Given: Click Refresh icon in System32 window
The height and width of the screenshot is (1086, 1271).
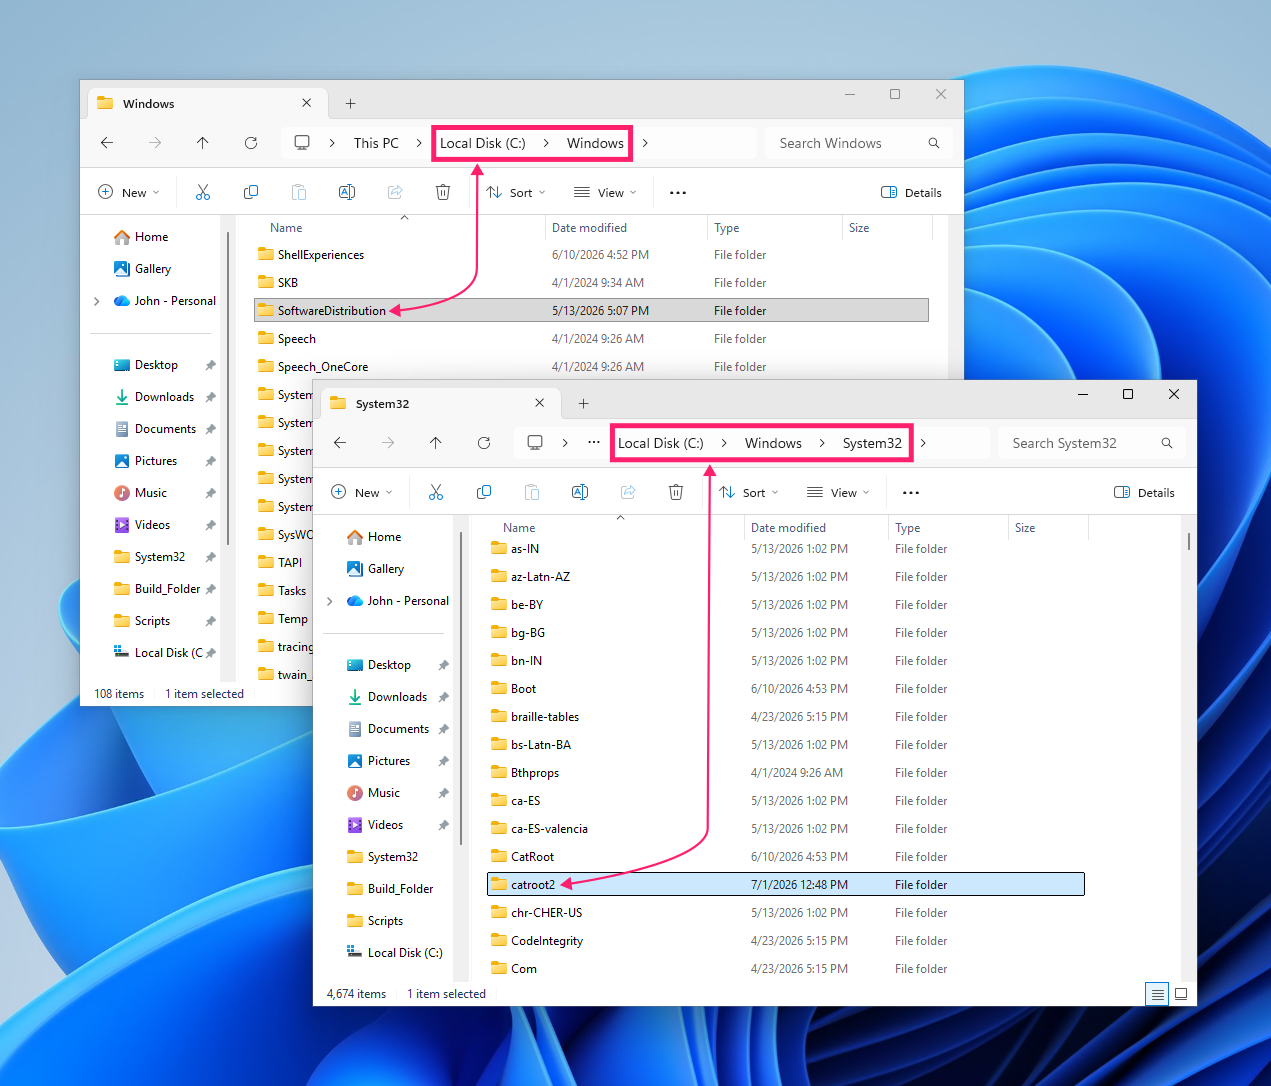Looking at the screenshot, I should (x=484, y=443).
